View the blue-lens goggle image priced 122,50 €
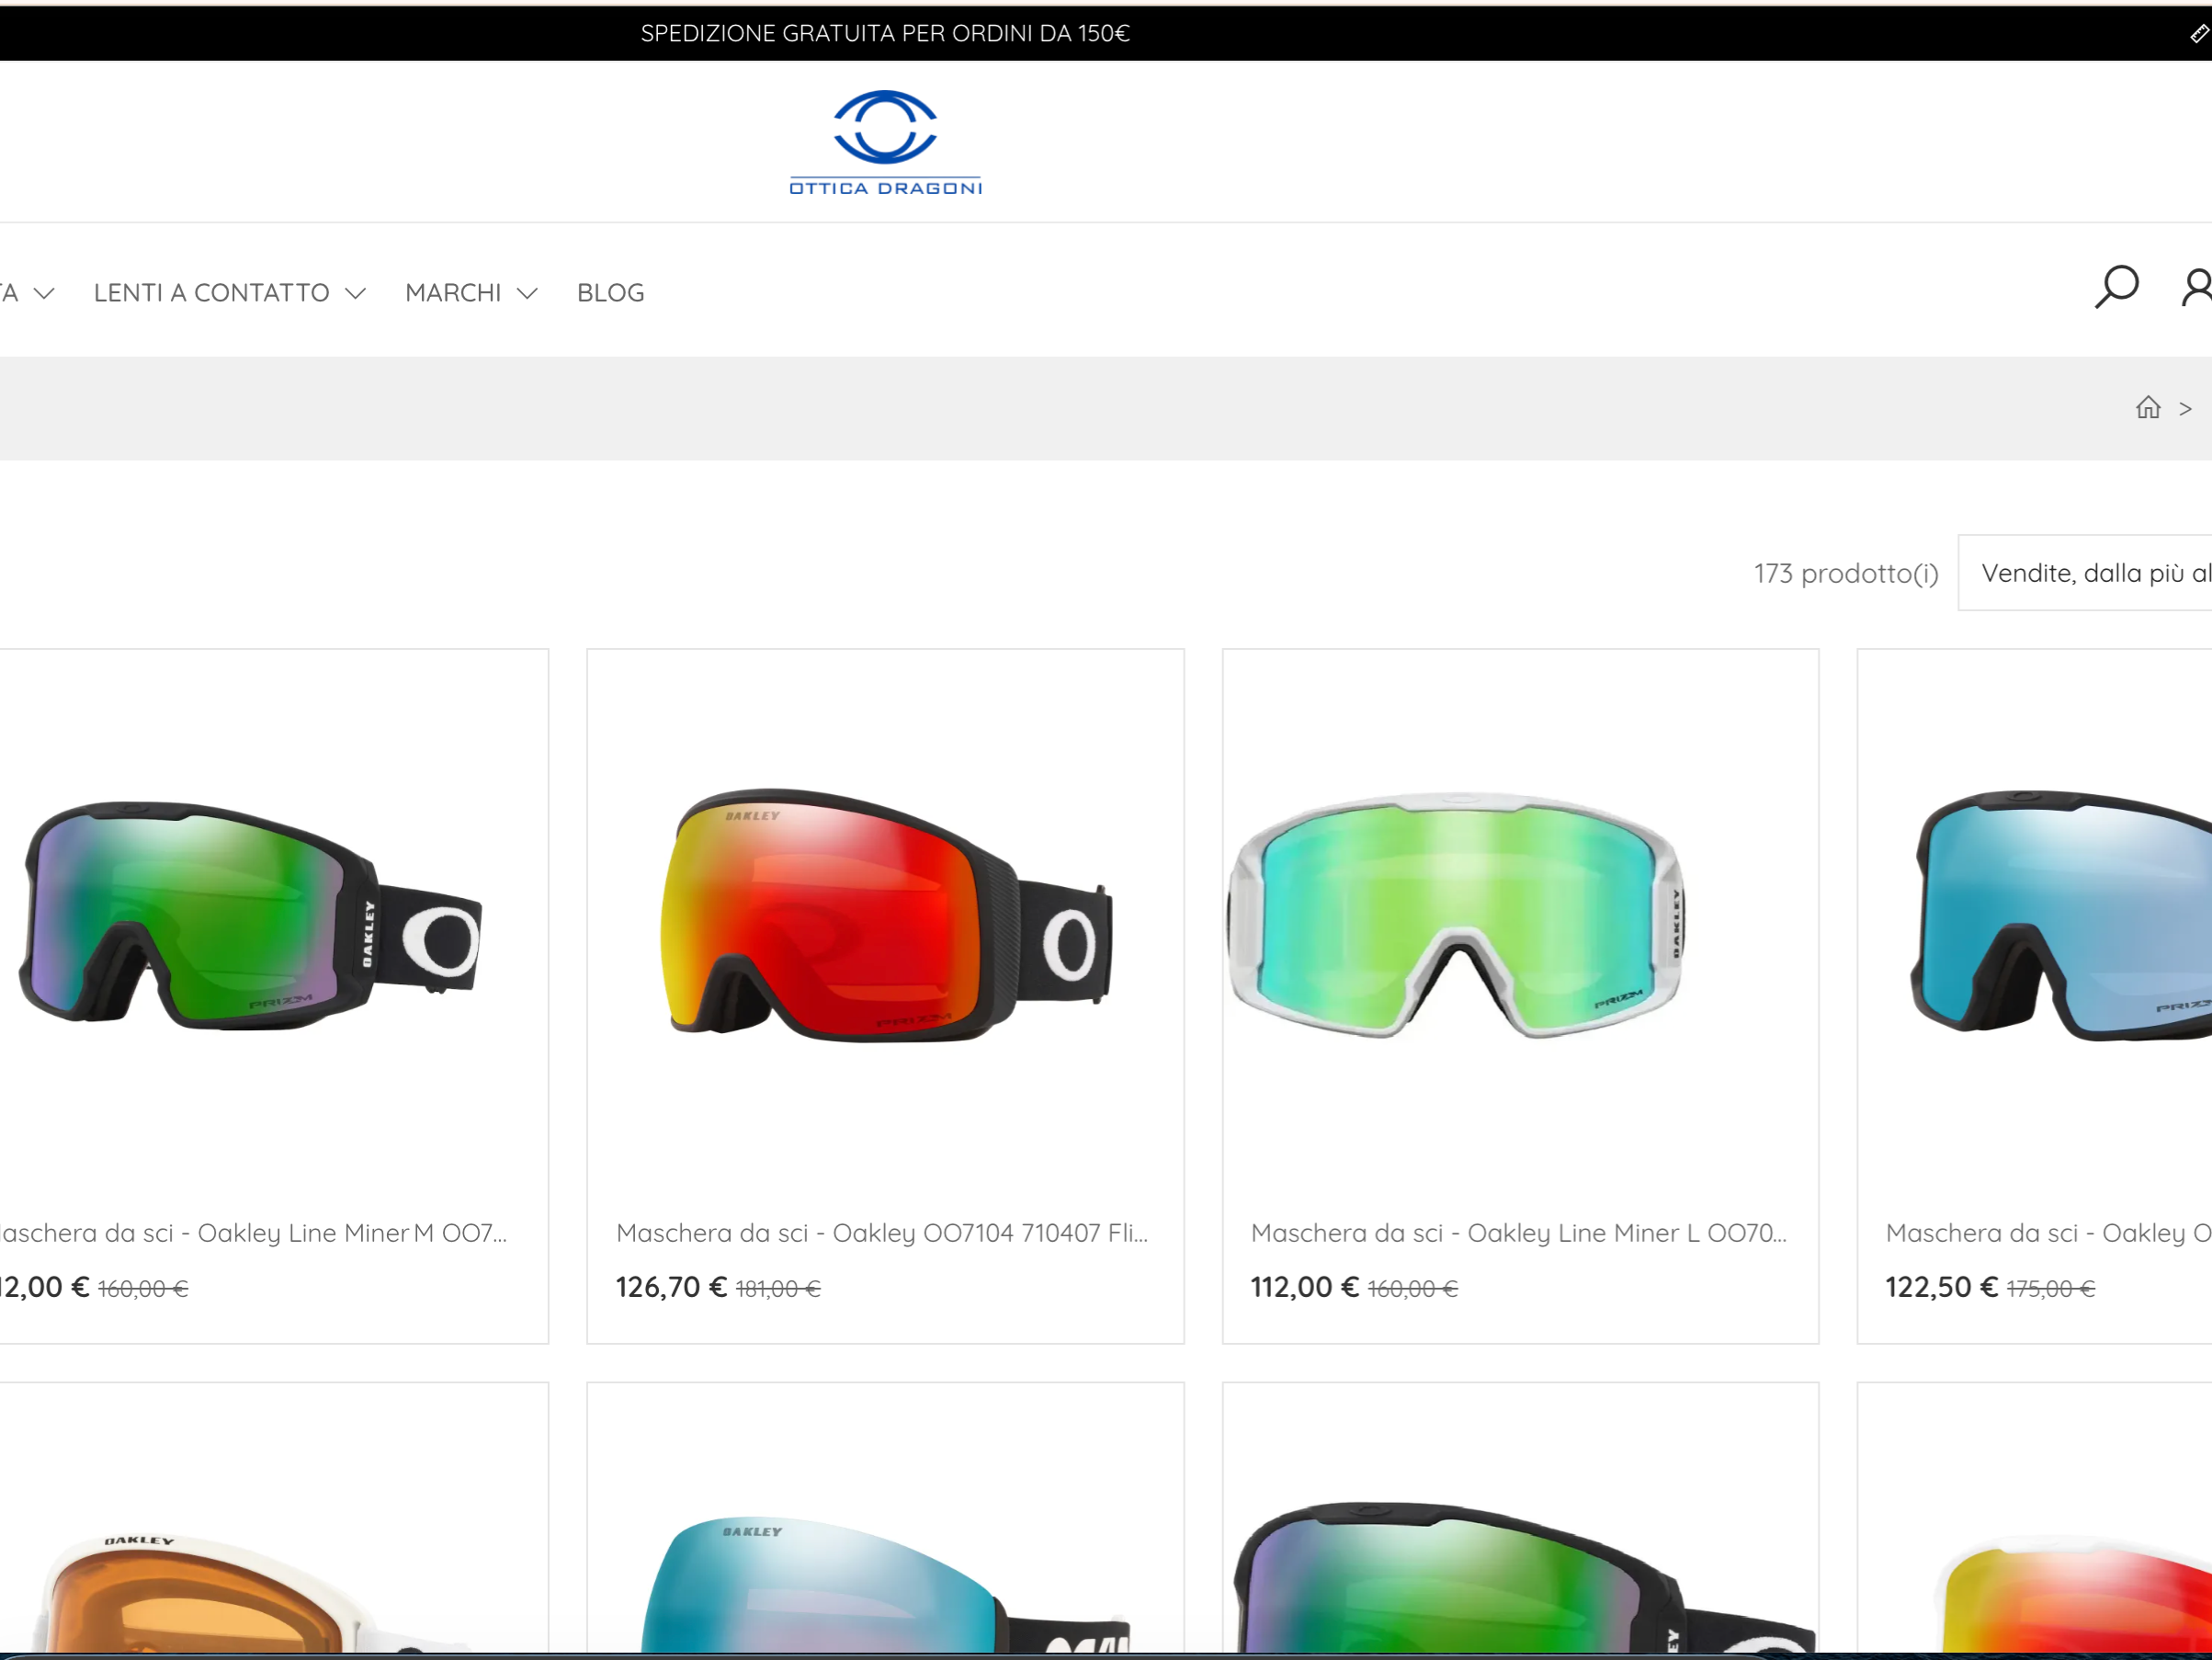Screen dimensions: 2212x1660 pos(2060,915)
